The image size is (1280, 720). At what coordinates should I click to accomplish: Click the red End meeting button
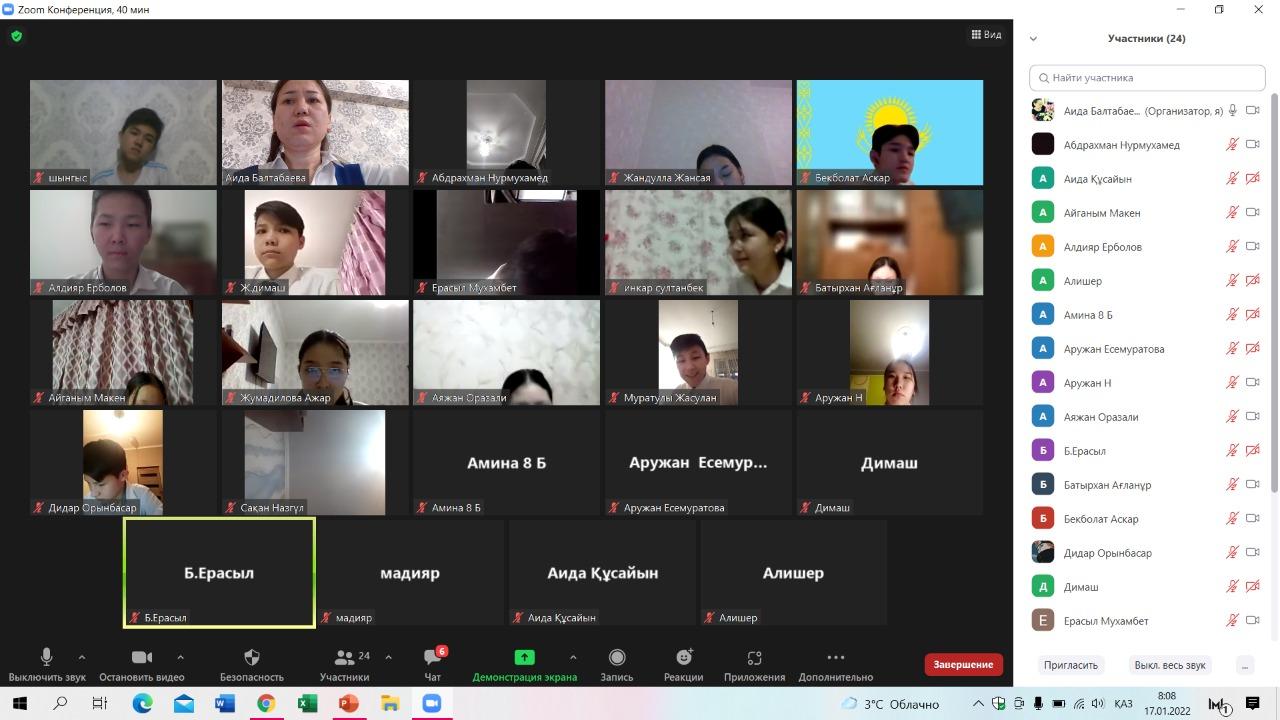[x=963, y=664]
